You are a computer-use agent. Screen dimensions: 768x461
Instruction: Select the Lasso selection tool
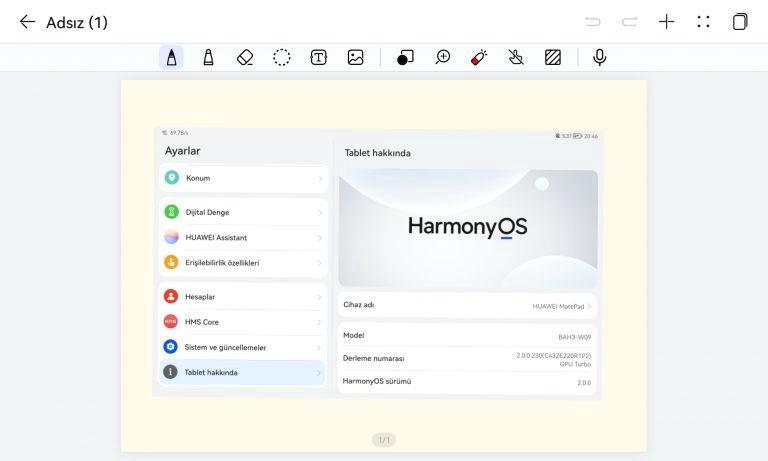(282, 57)
